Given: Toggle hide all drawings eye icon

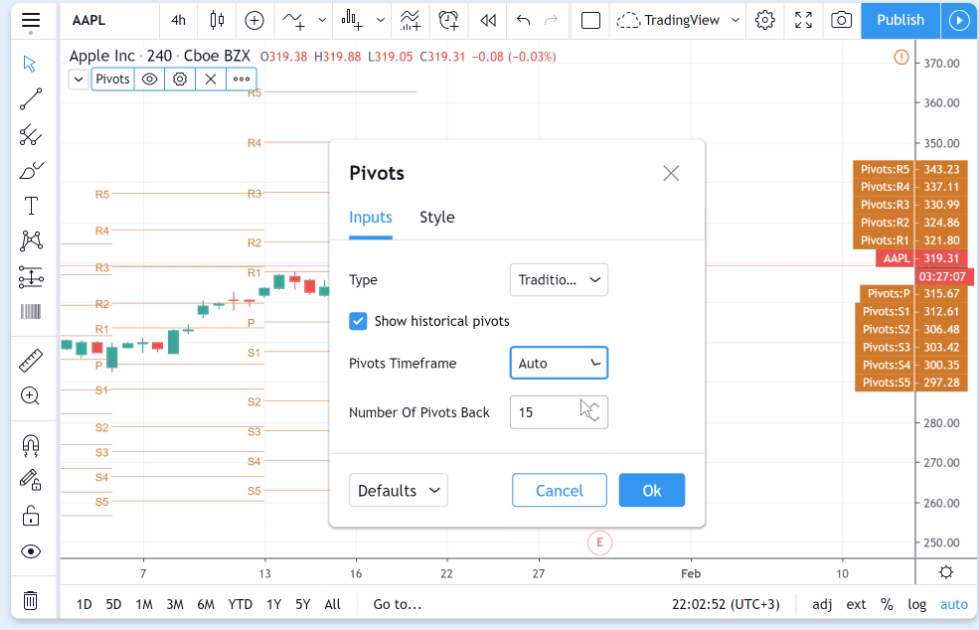Looking at the screenshot, I should click(x=31, y=551).
